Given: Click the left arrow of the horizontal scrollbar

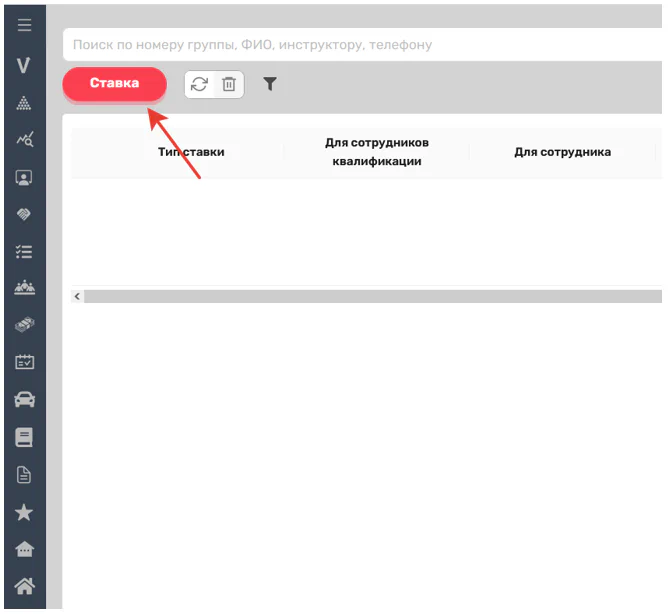Looking at the screenshot, I should 78,297.
